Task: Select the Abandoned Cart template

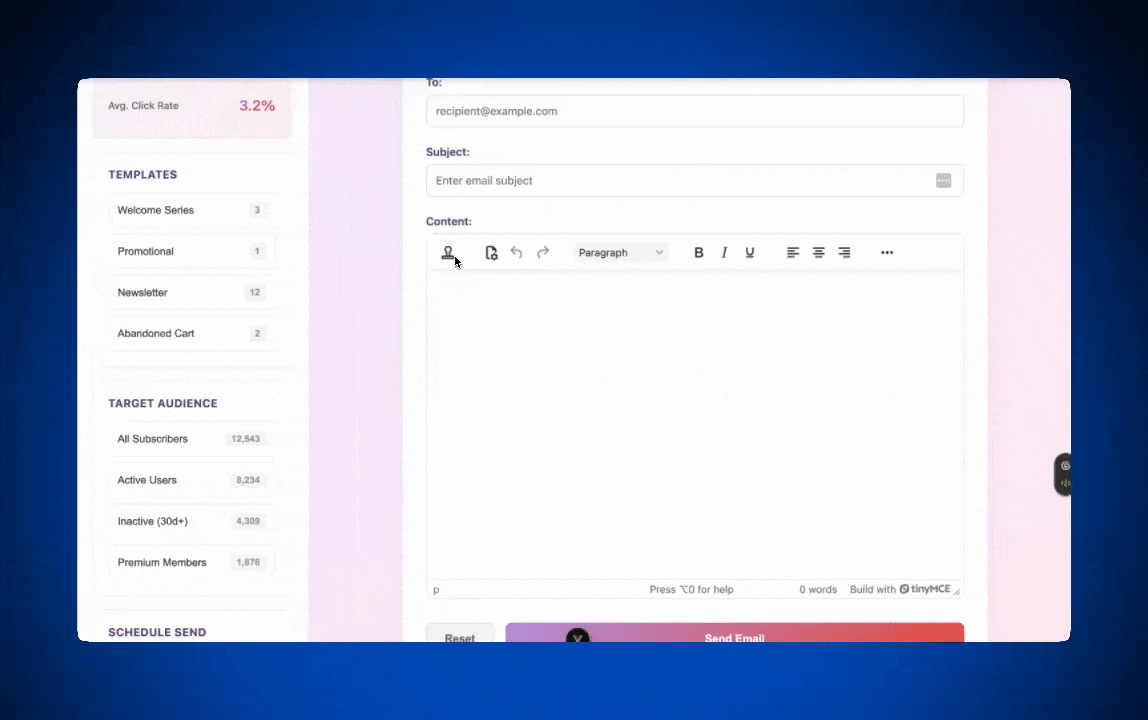Action: pos(193,333)
